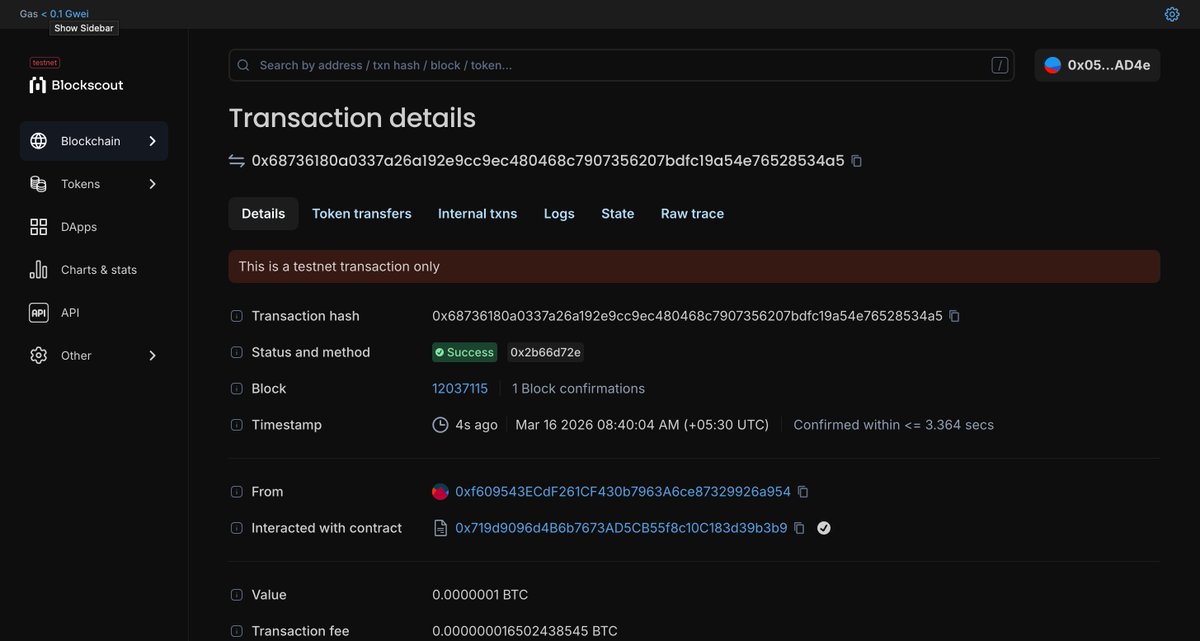Open the Internal txns tab

point(478,214)
